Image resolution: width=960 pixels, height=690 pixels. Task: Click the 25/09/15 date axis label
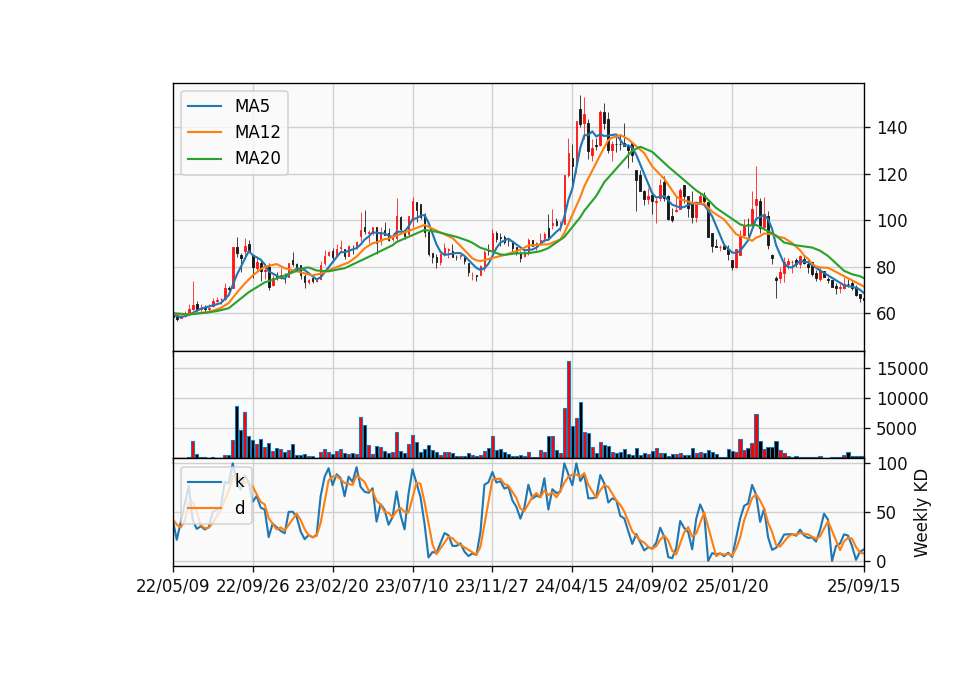point(864,586)
